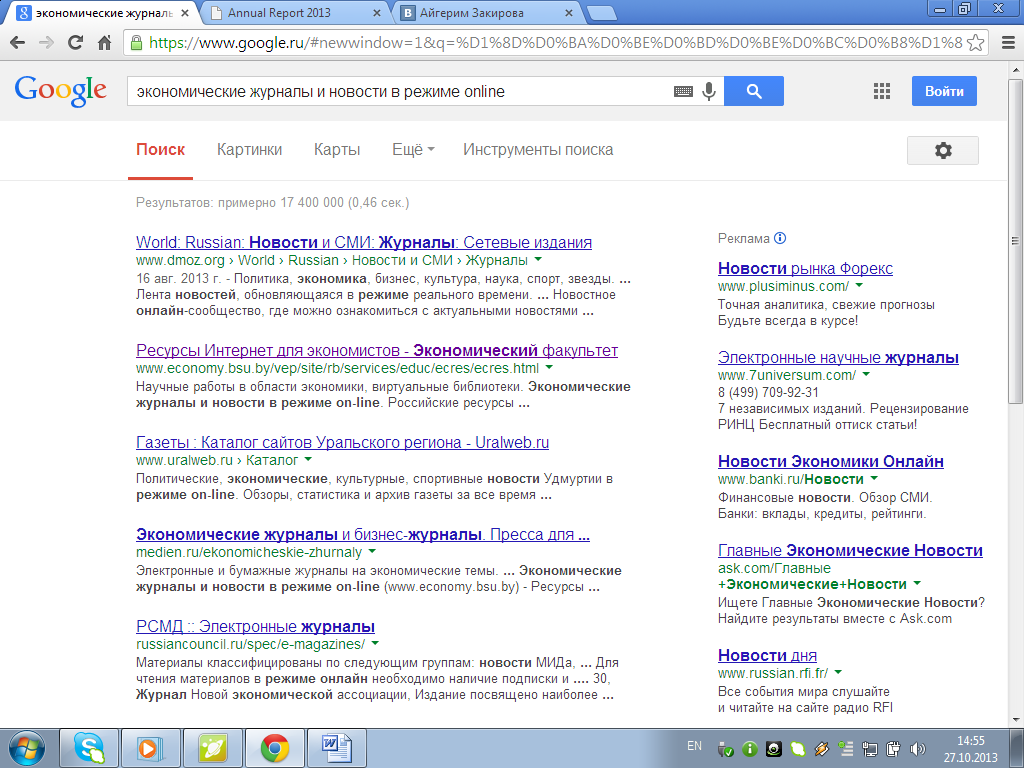The image size is (1024, 768).
Task: Open Электронные научные журналы ad
Action: [839, 357]
